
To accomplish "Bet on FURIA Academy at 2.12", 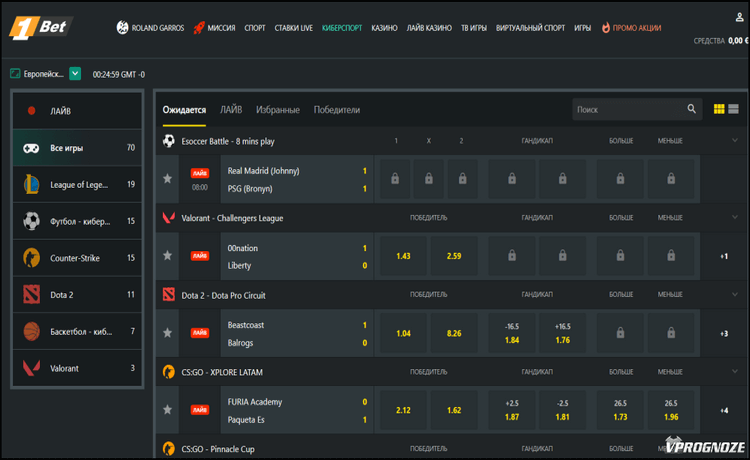I will tap(403, 410).
